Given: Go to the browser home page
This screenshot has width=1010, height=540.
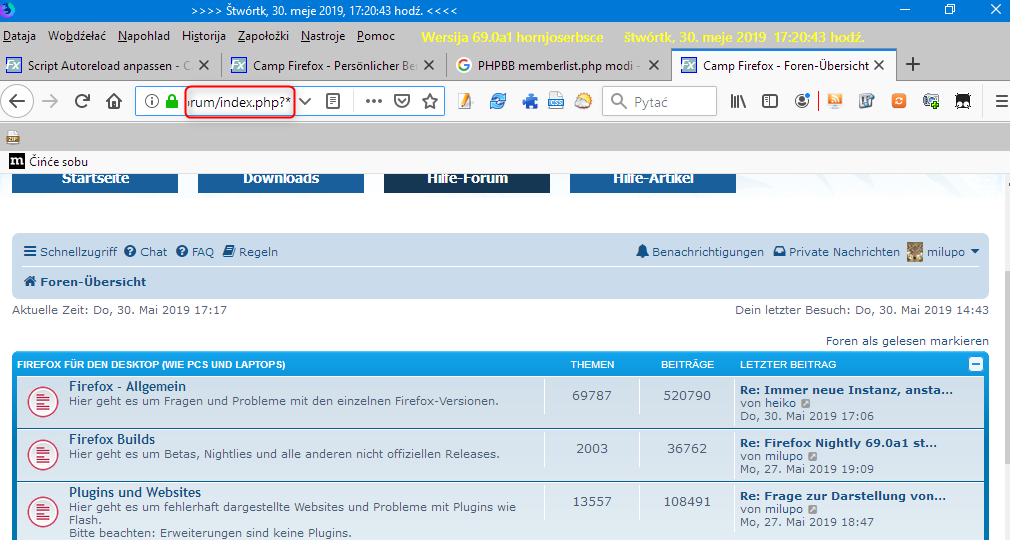Looking at the screenshot, I should pos(114,101).
